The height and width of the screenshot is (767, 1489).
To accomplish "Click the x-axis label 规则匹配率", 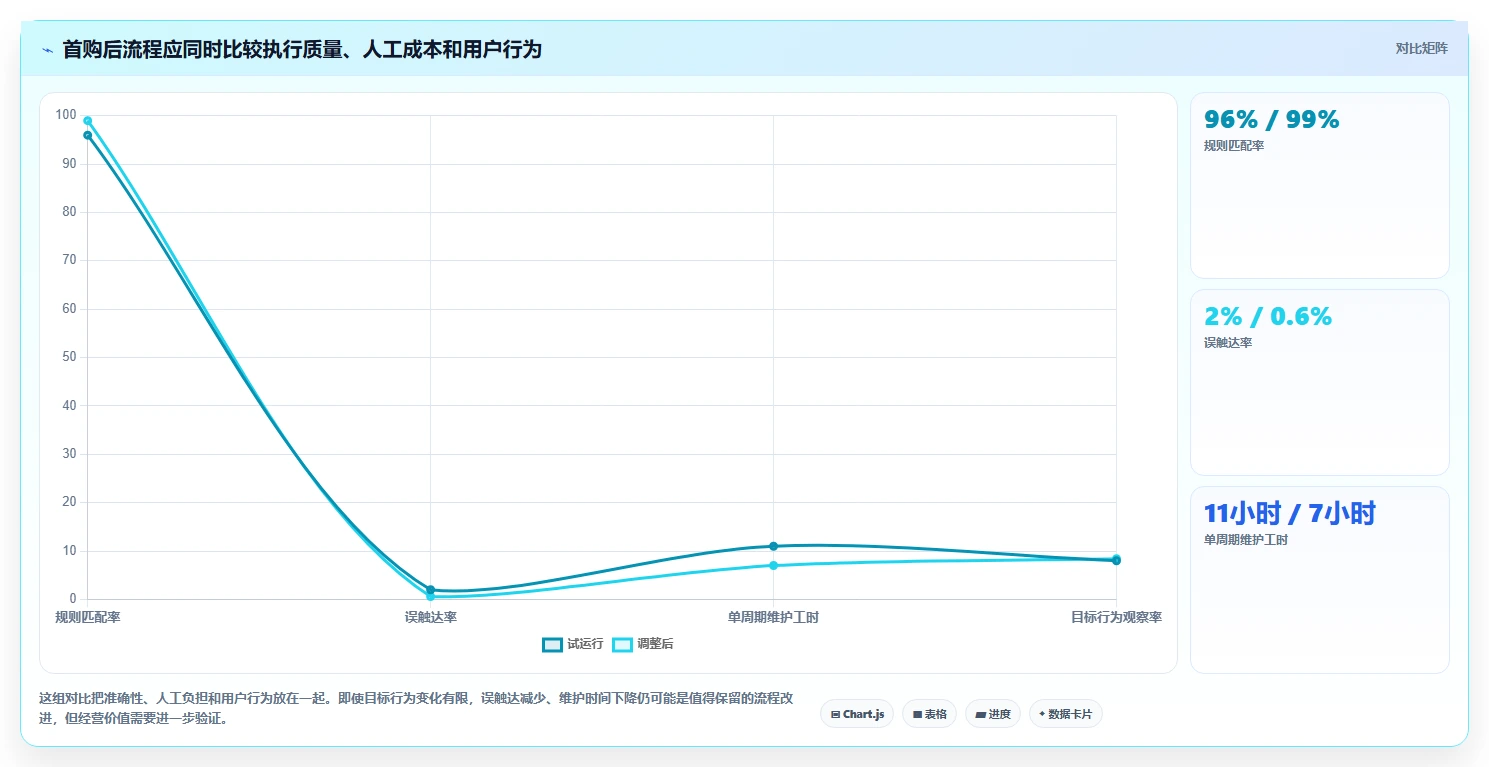I will 88,617.
